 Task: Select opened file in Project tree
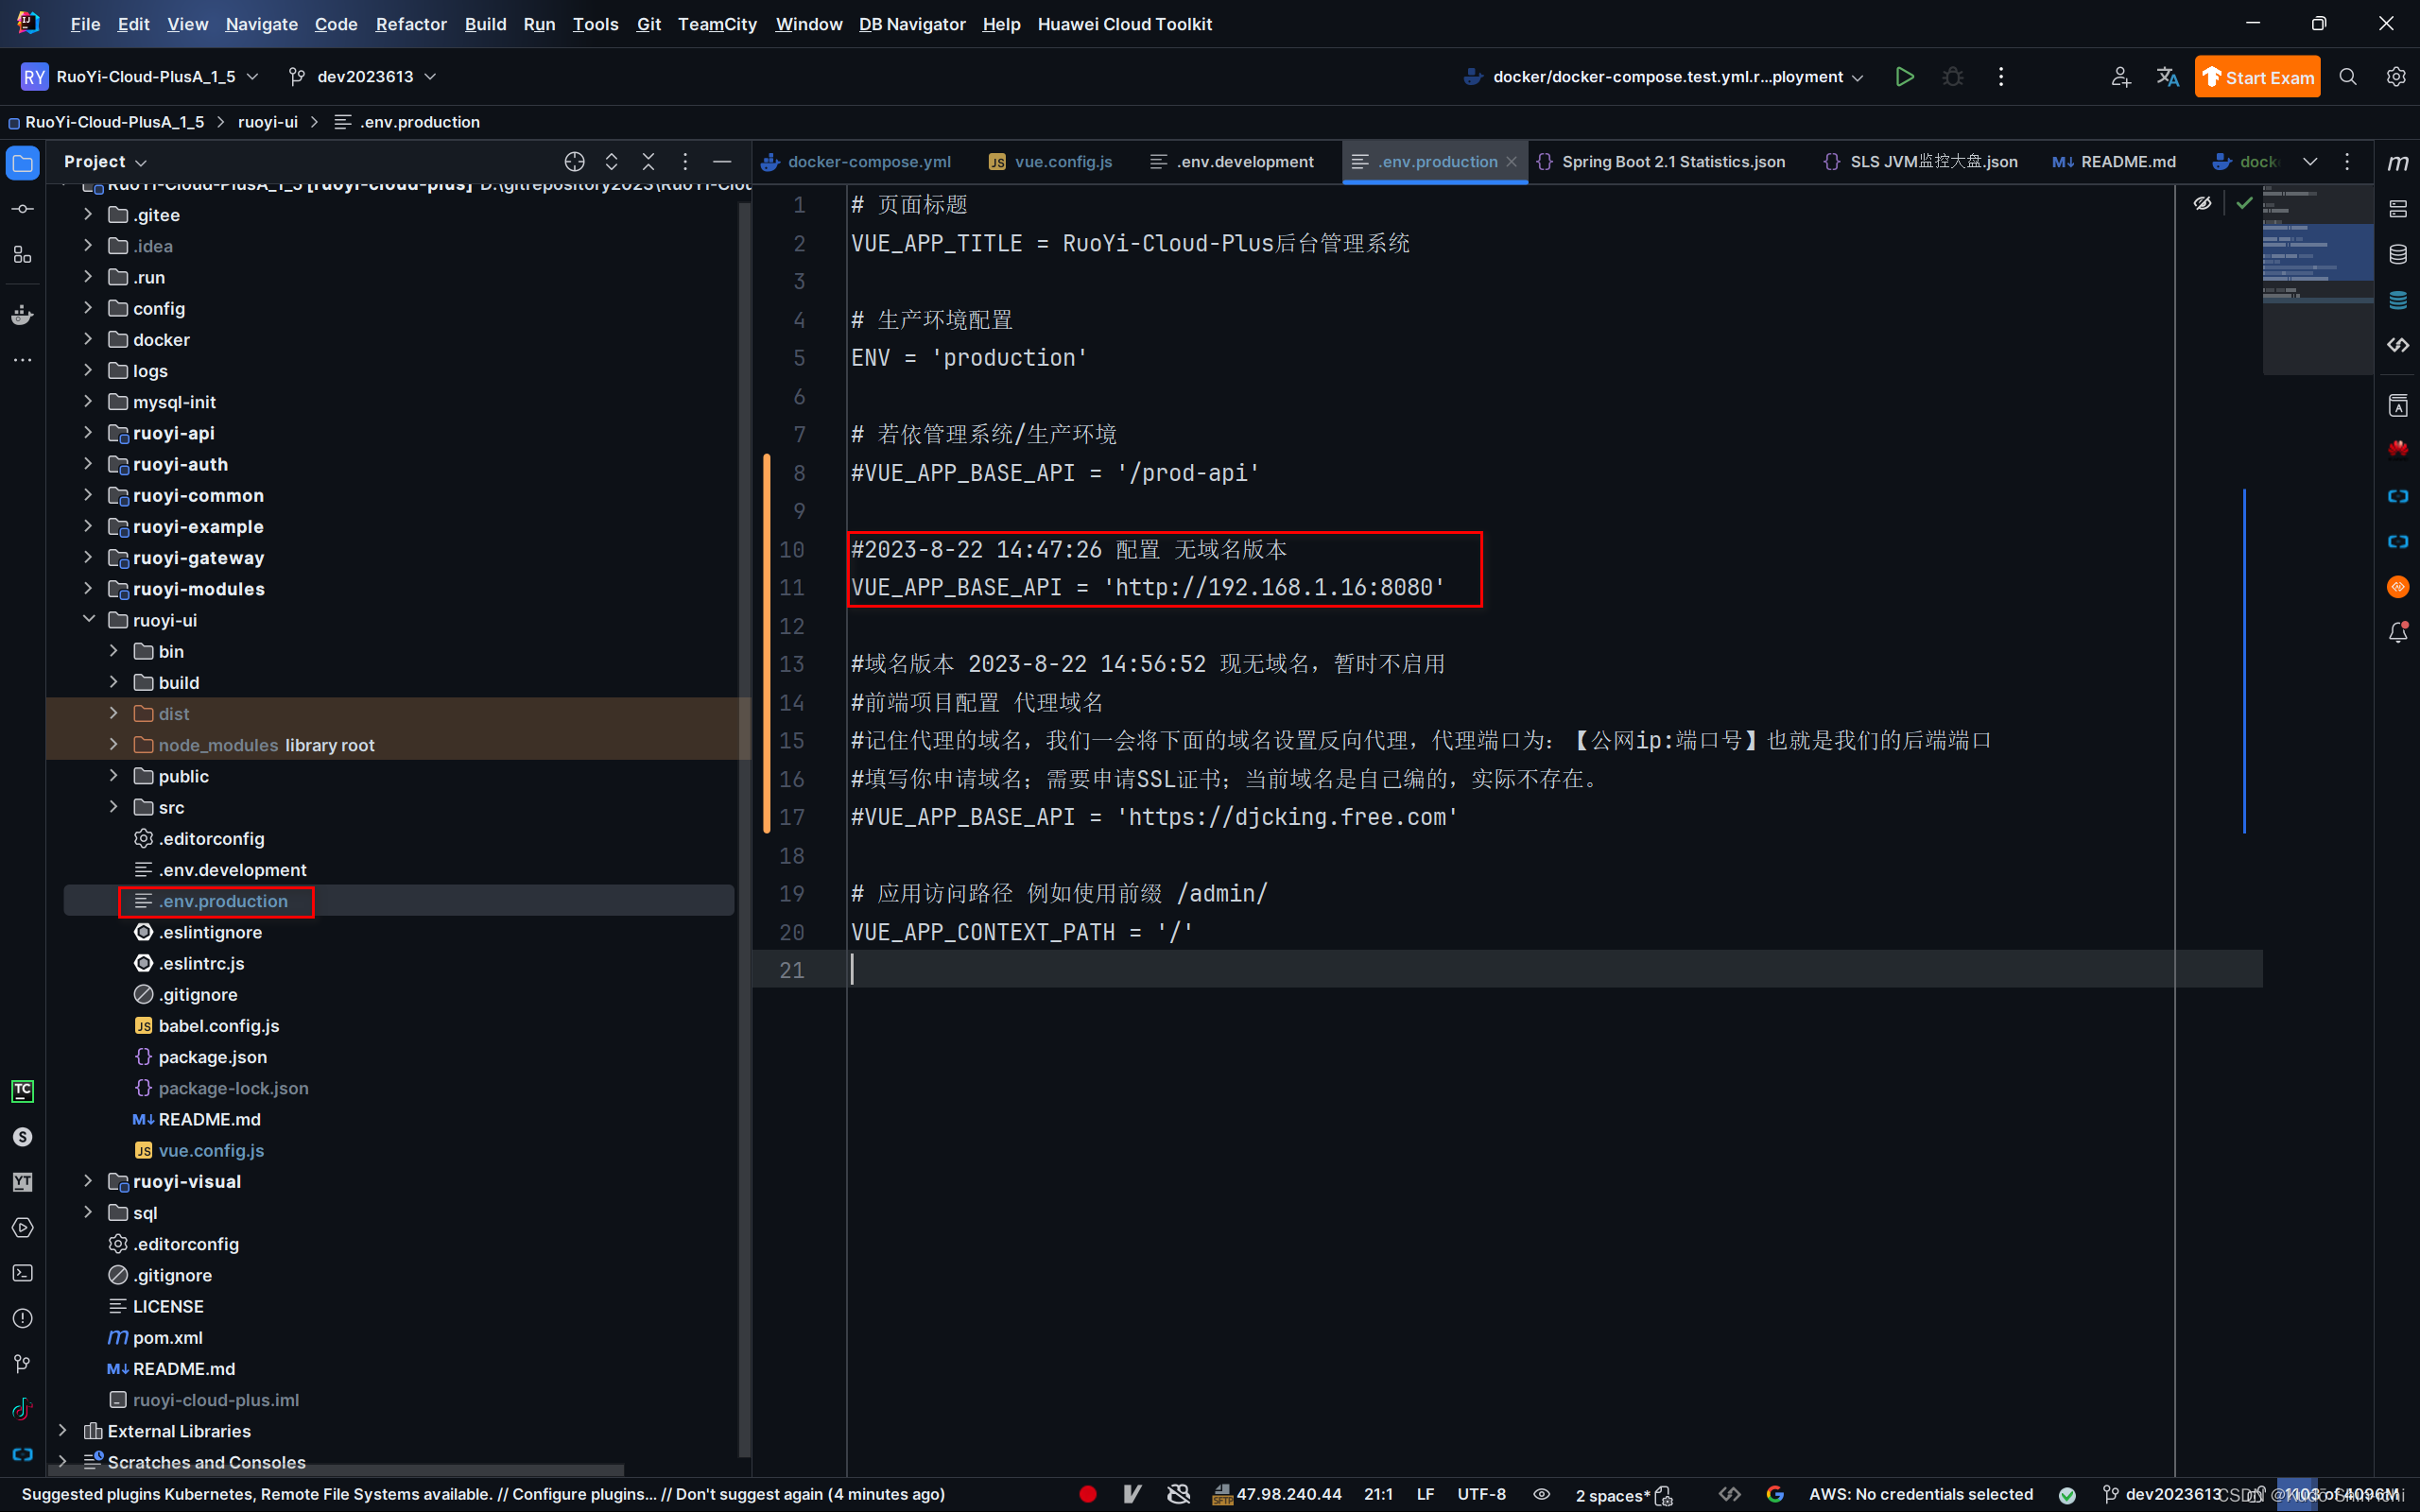tap(574, 162)
